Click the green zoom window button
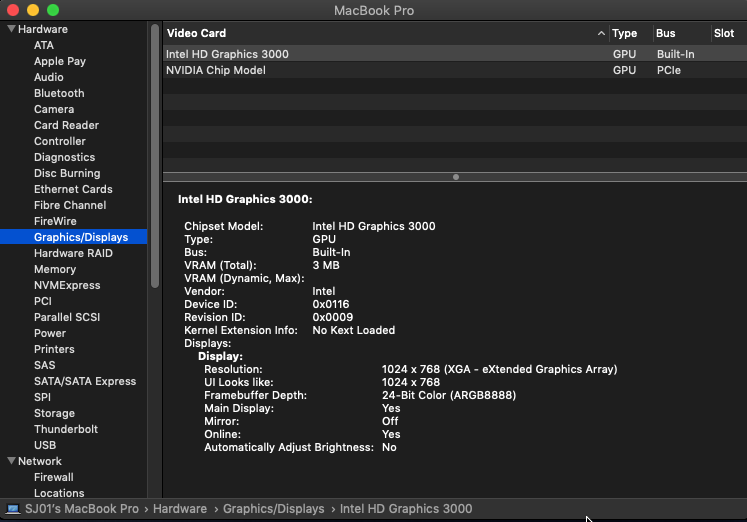This screenshot has height=522, width=747. [x=53, y=10]
